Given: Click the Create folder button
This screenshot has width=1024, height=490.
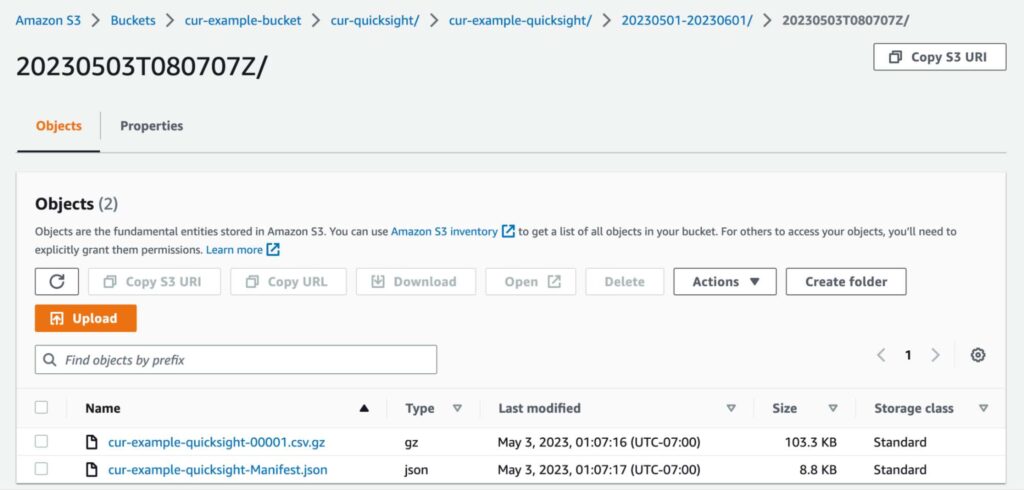Looking at the screenshot, I should 846,282.
